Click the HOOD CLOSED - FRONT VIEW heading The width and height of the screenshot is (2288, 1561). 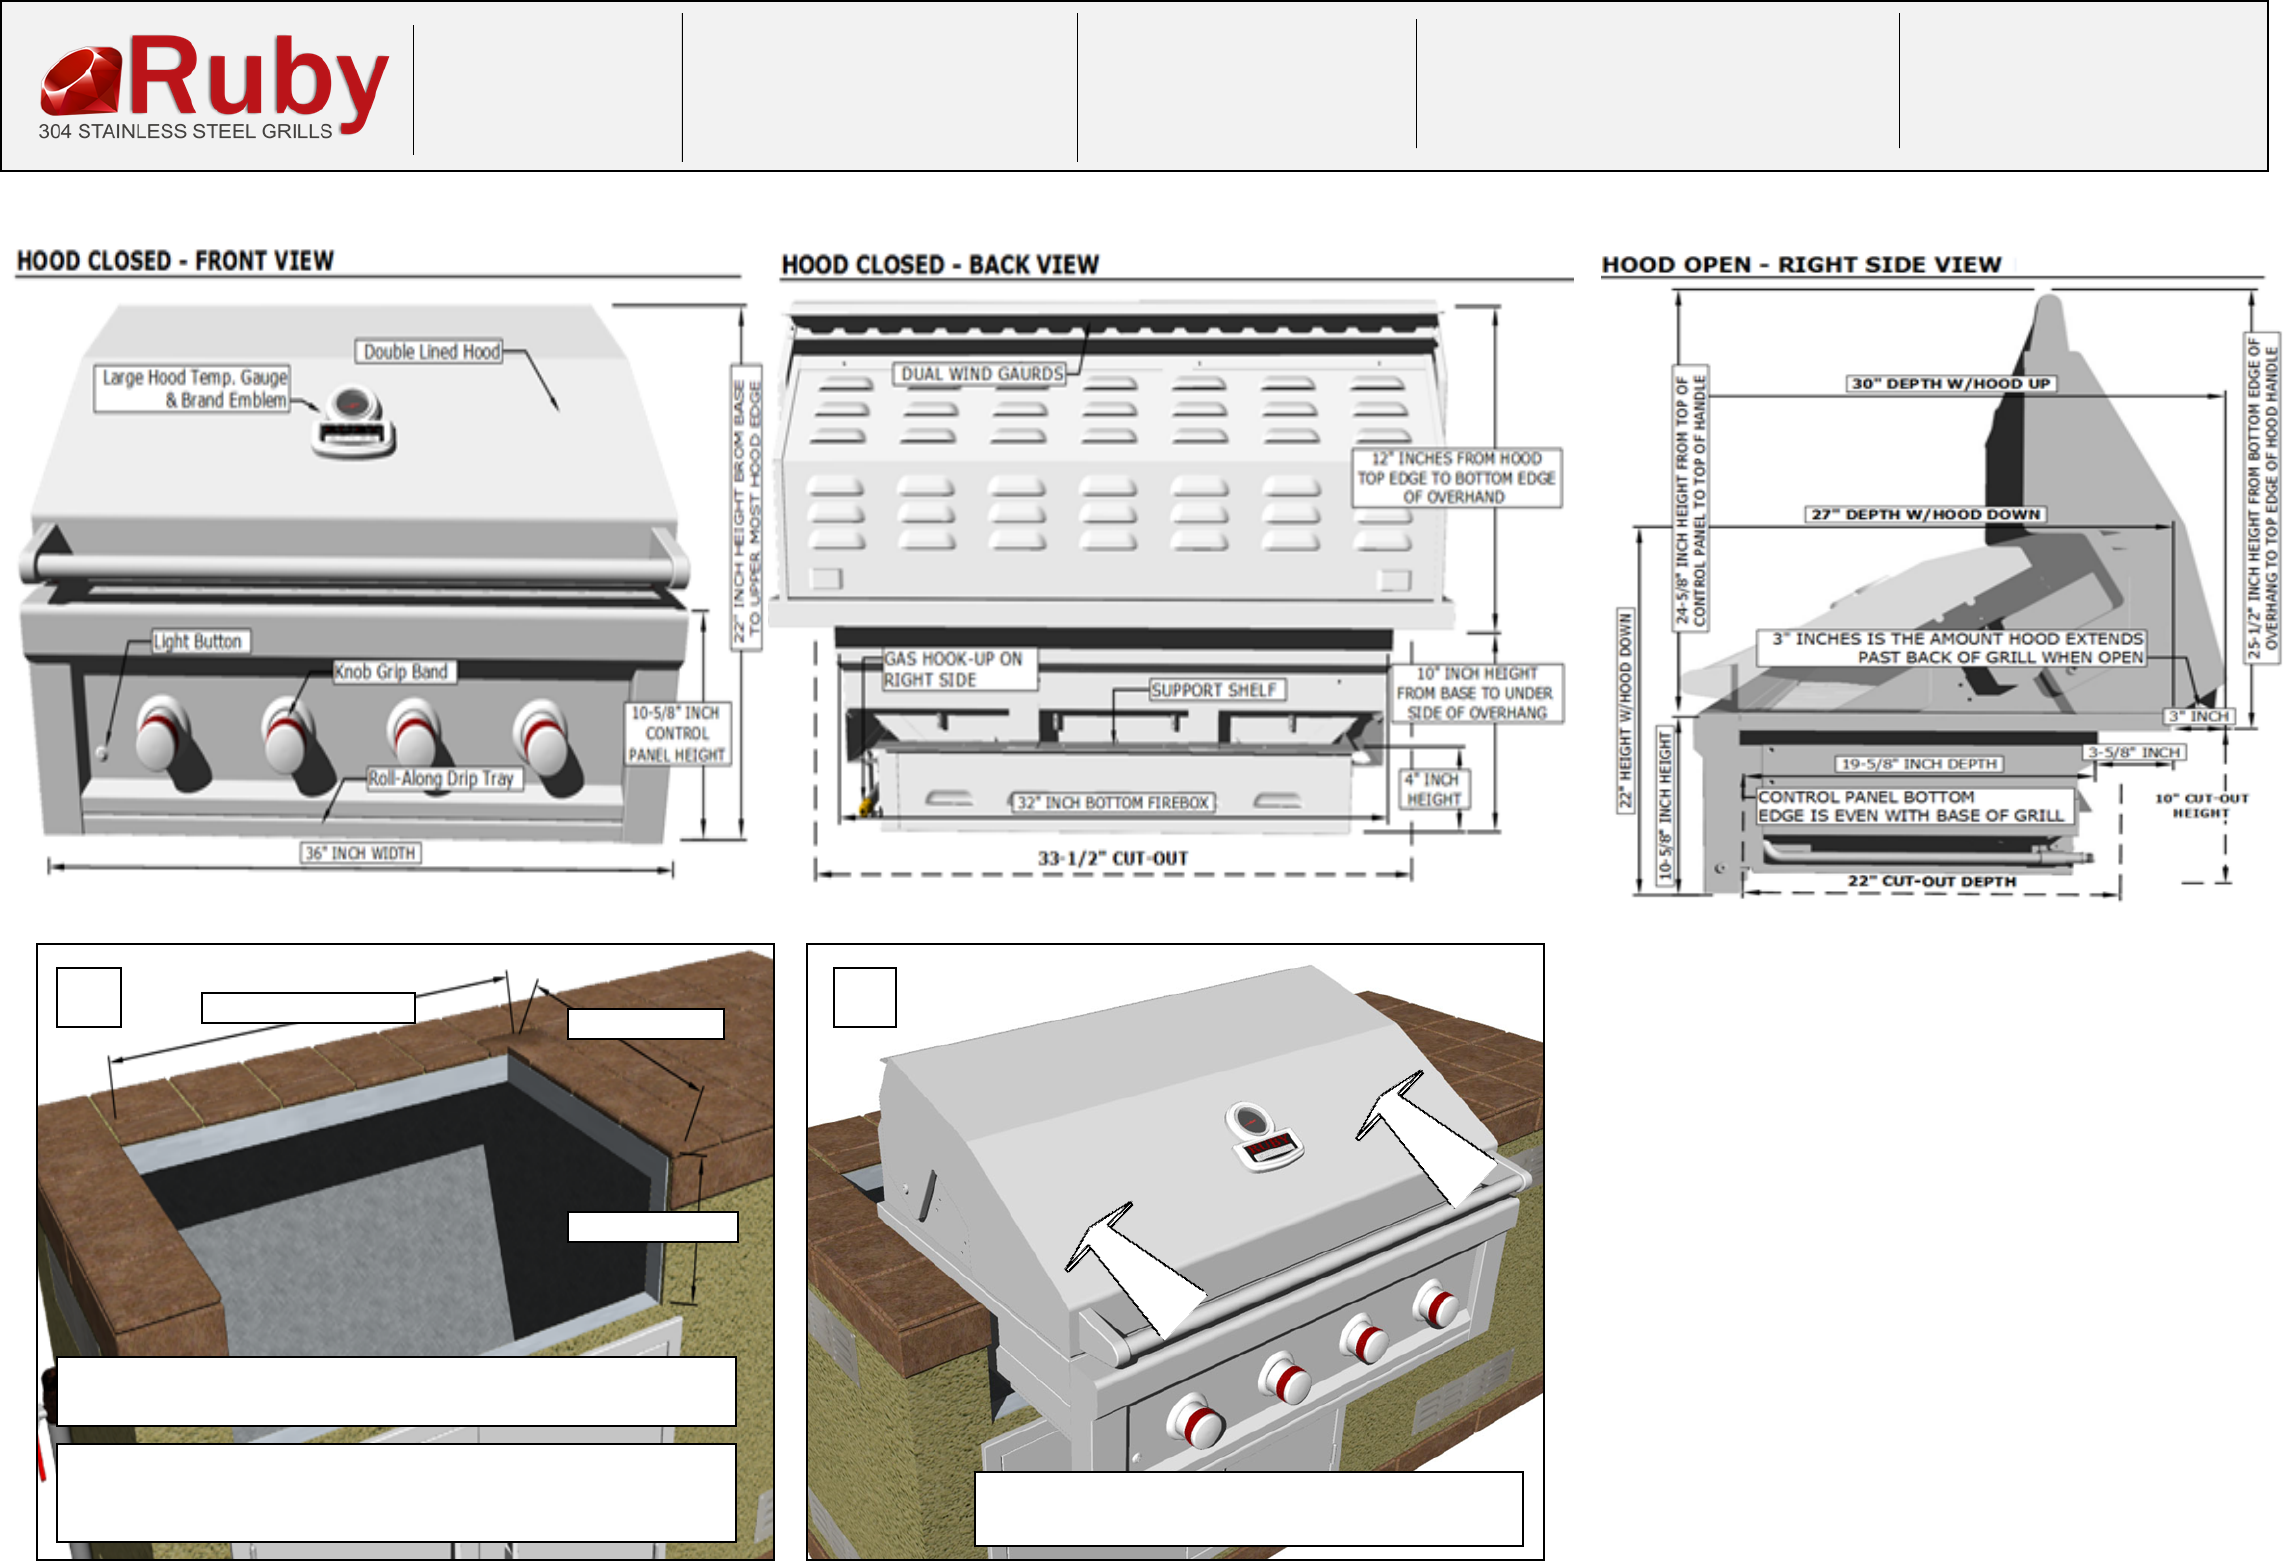point(175,261)
